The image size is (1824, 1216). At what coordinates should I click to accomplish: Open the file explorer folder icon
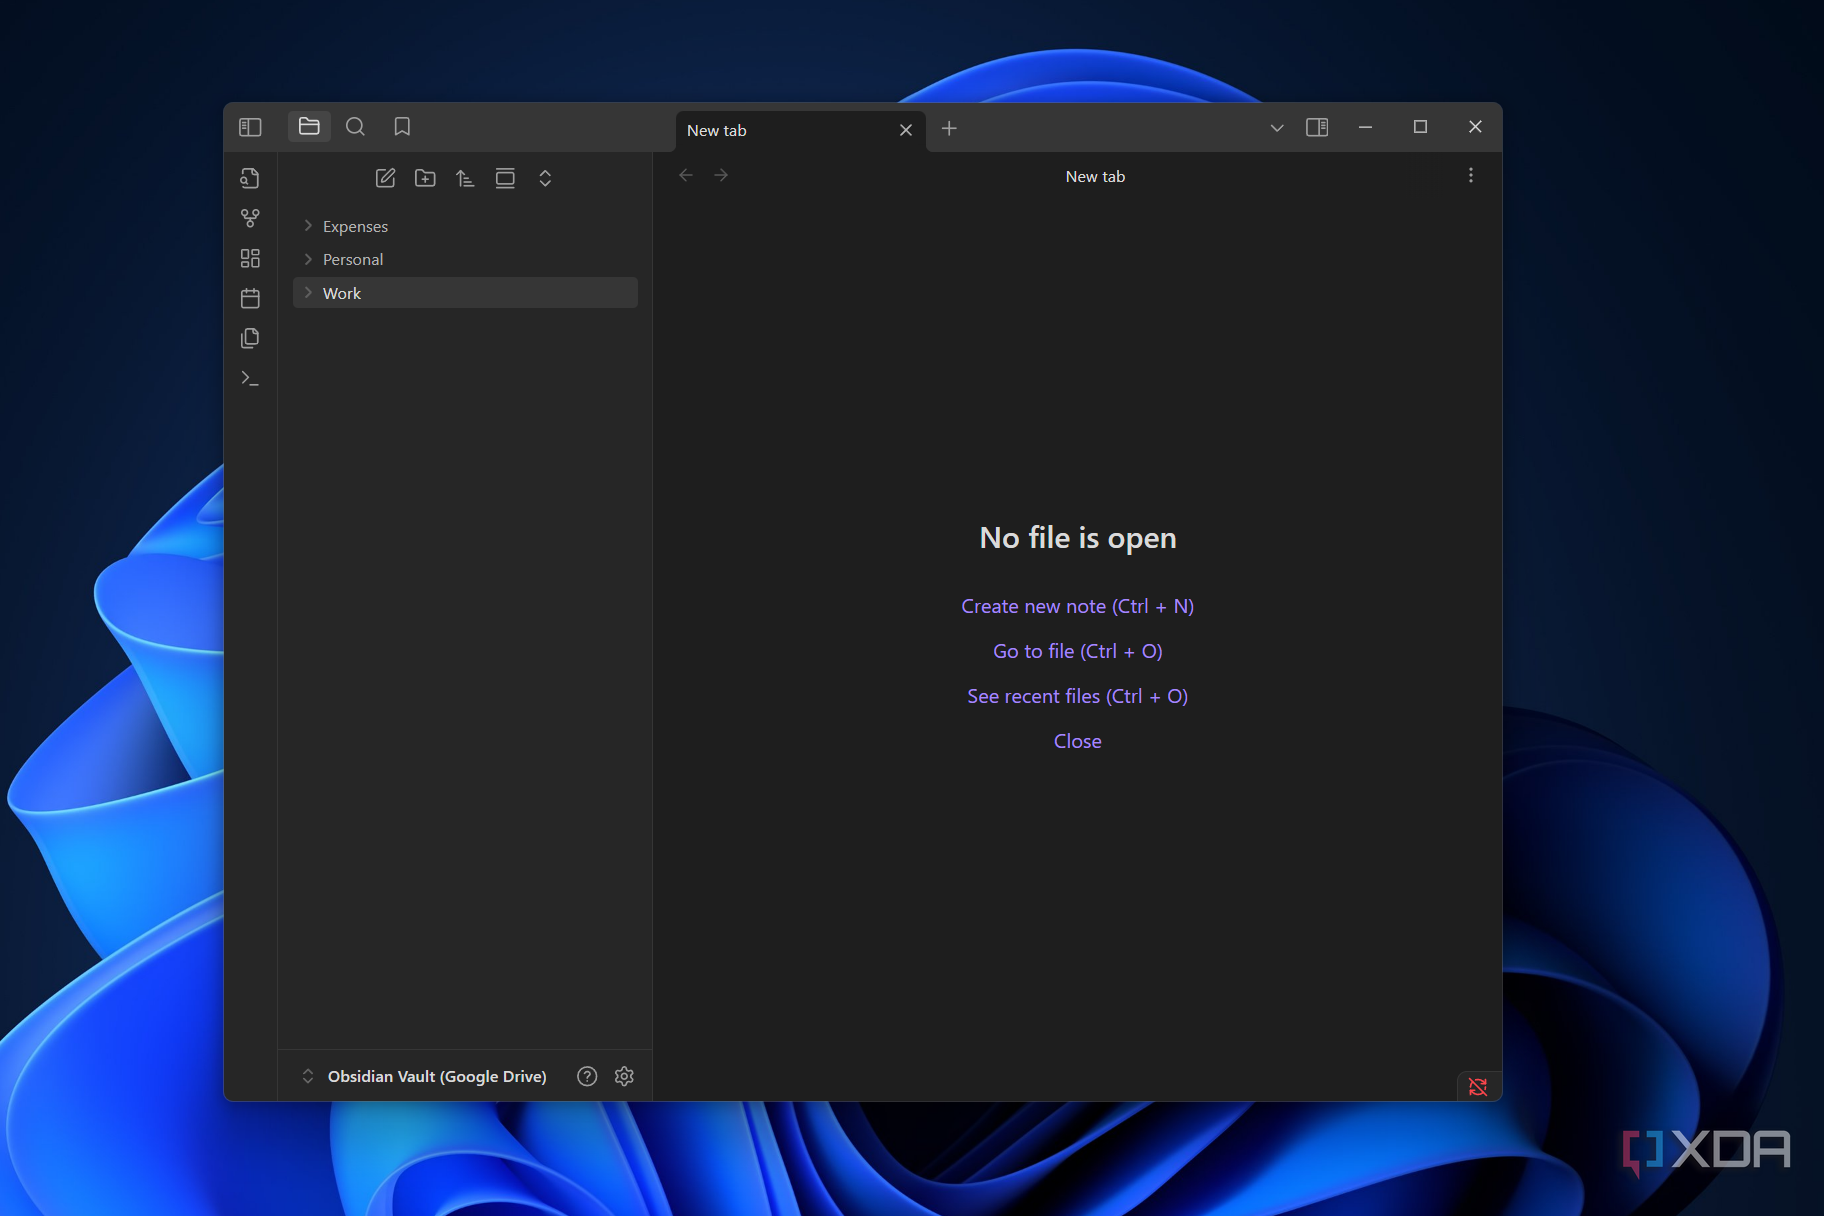[309, 127]
